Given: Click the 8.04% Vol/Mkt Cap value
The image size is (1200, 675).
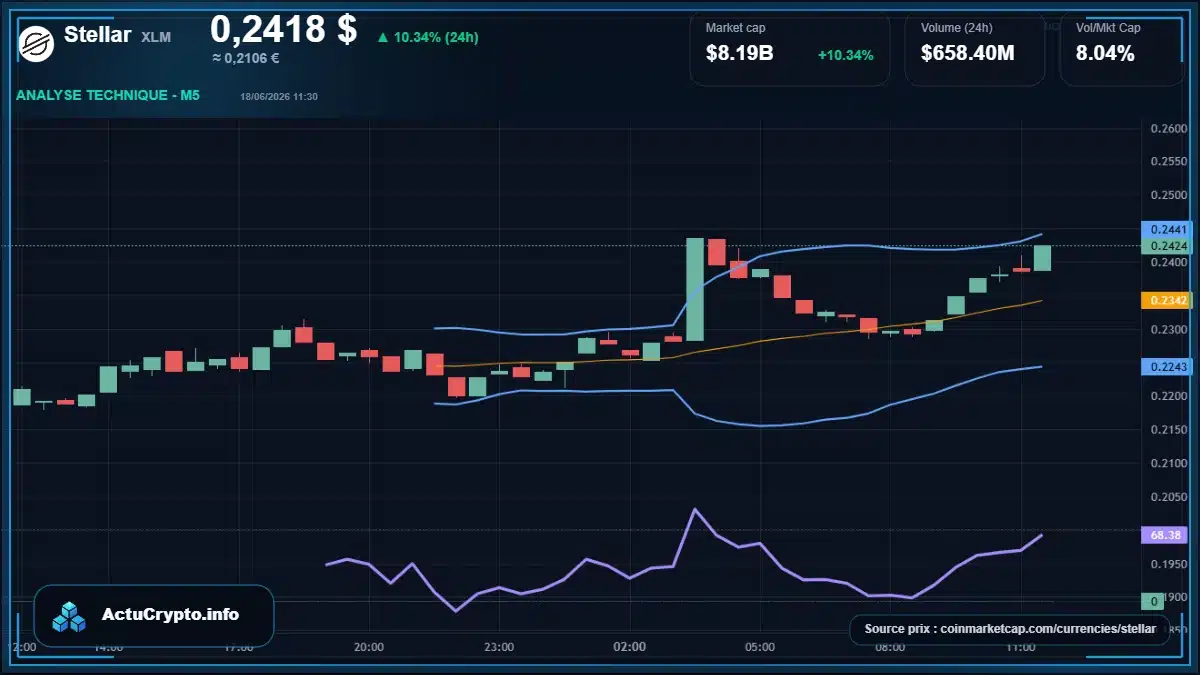Looking at the screenshot, I should click(x=1105, y=54).
